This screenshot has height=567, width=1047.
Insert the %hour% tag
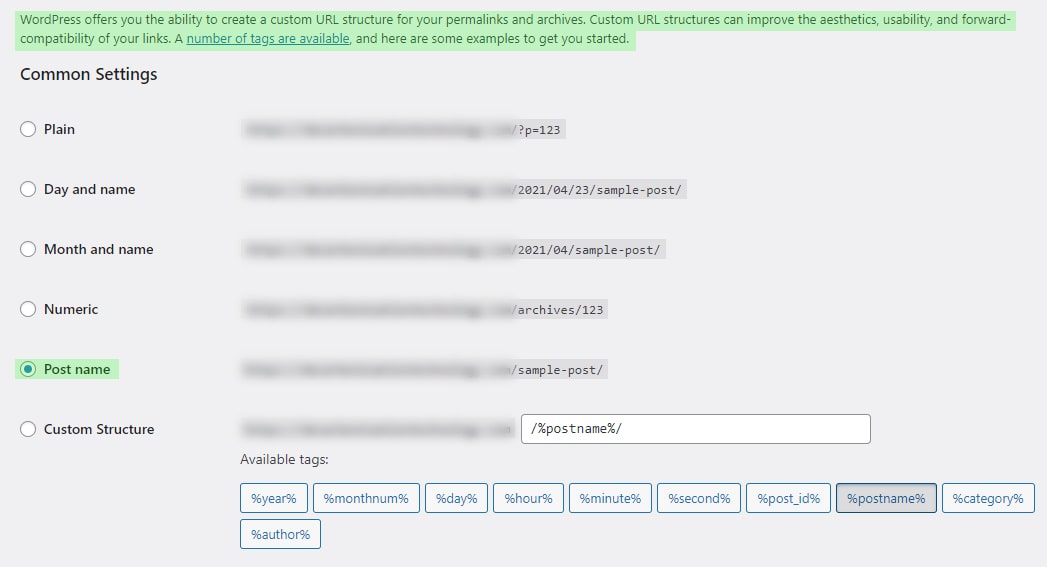[x=528, y=498]
